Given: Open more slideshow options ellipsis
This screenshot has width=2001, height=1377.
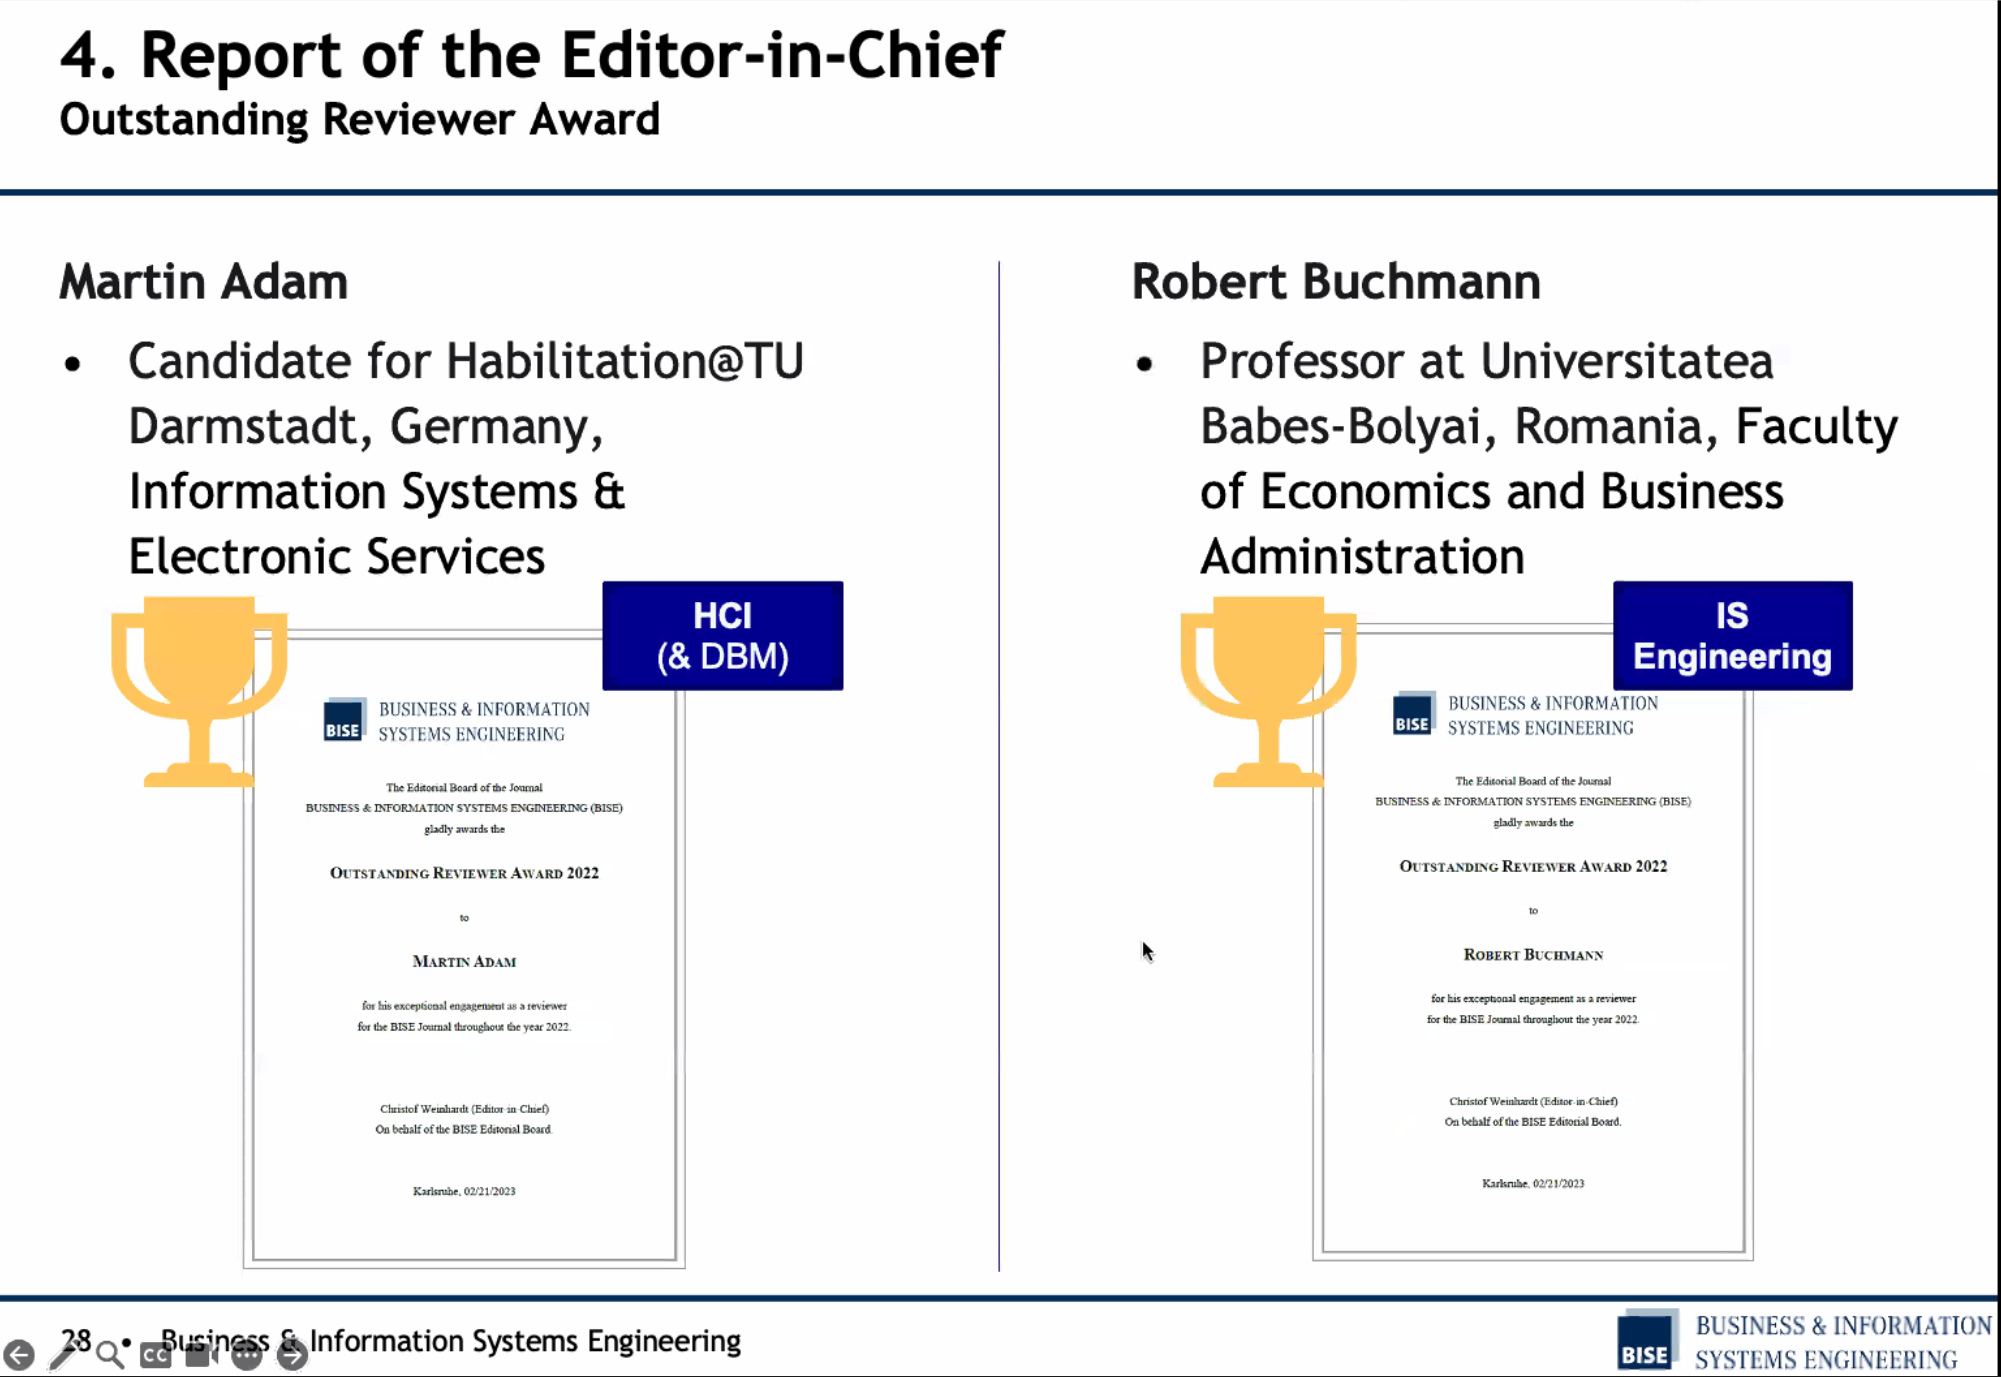Looking at the screenshot, I should (x=246, y=1355).
